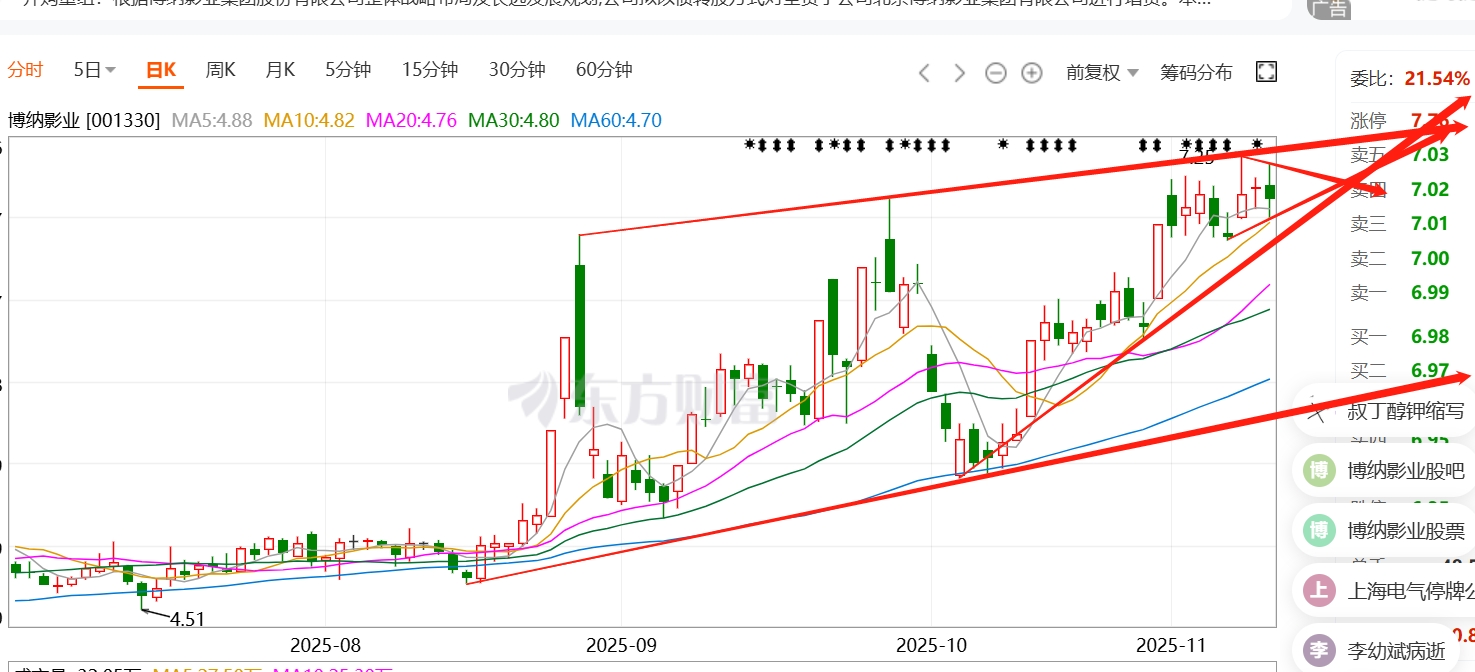Click the 2025-08 date axis label
The width and height of the screenshot is (1475, 672).
[324, 644]
